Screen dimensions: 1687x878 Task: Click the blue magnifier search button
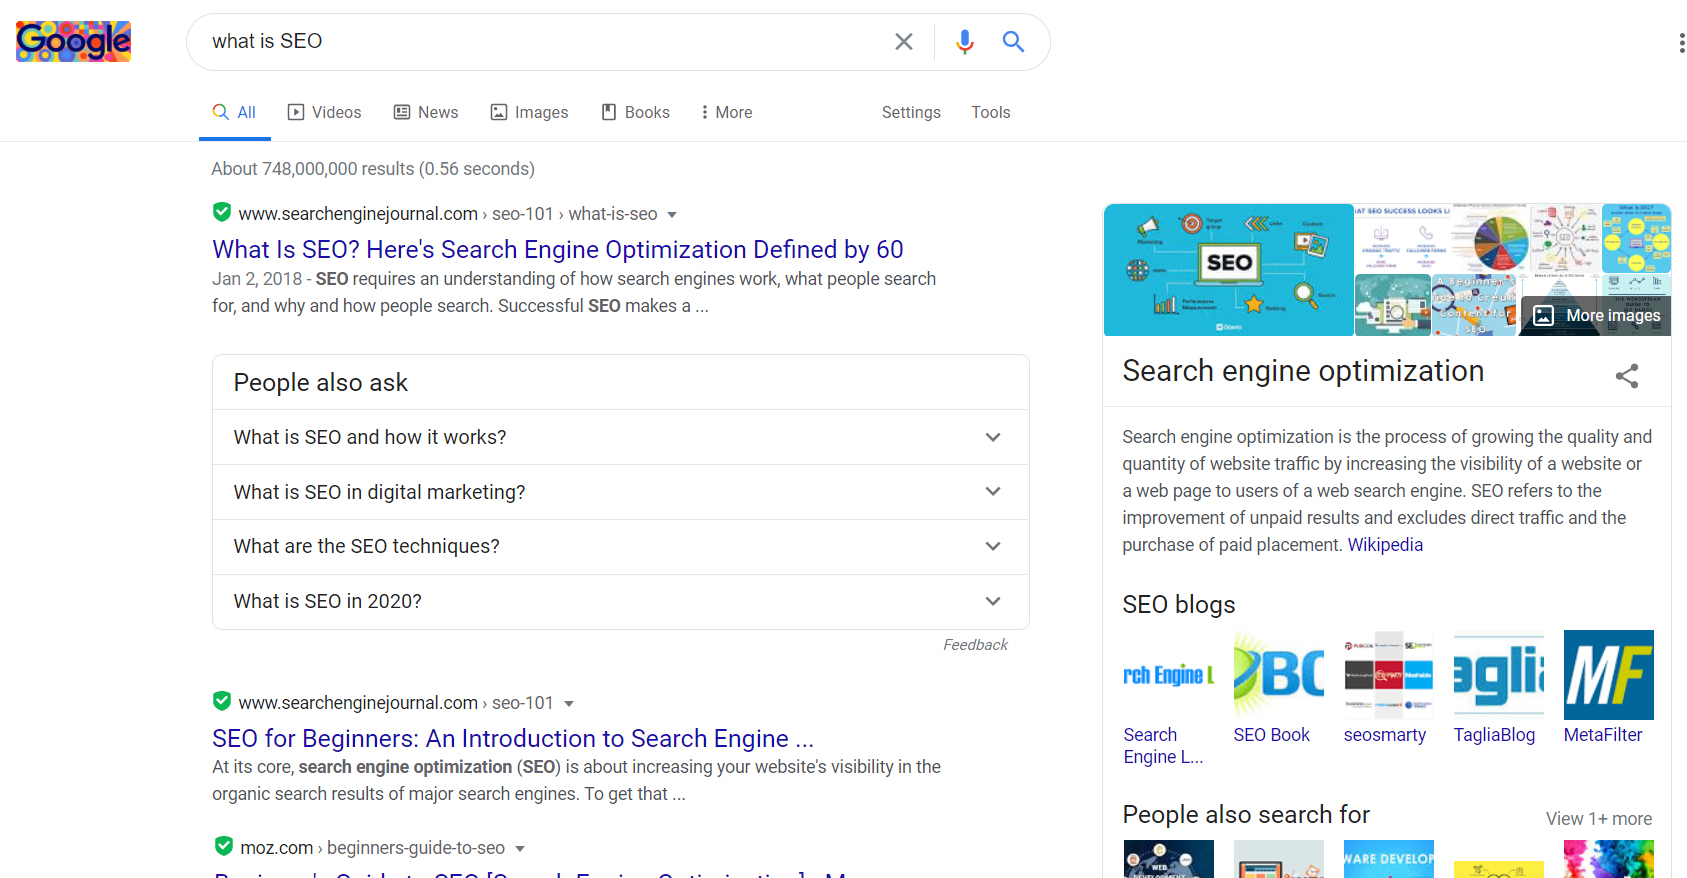click(1013, 42)
